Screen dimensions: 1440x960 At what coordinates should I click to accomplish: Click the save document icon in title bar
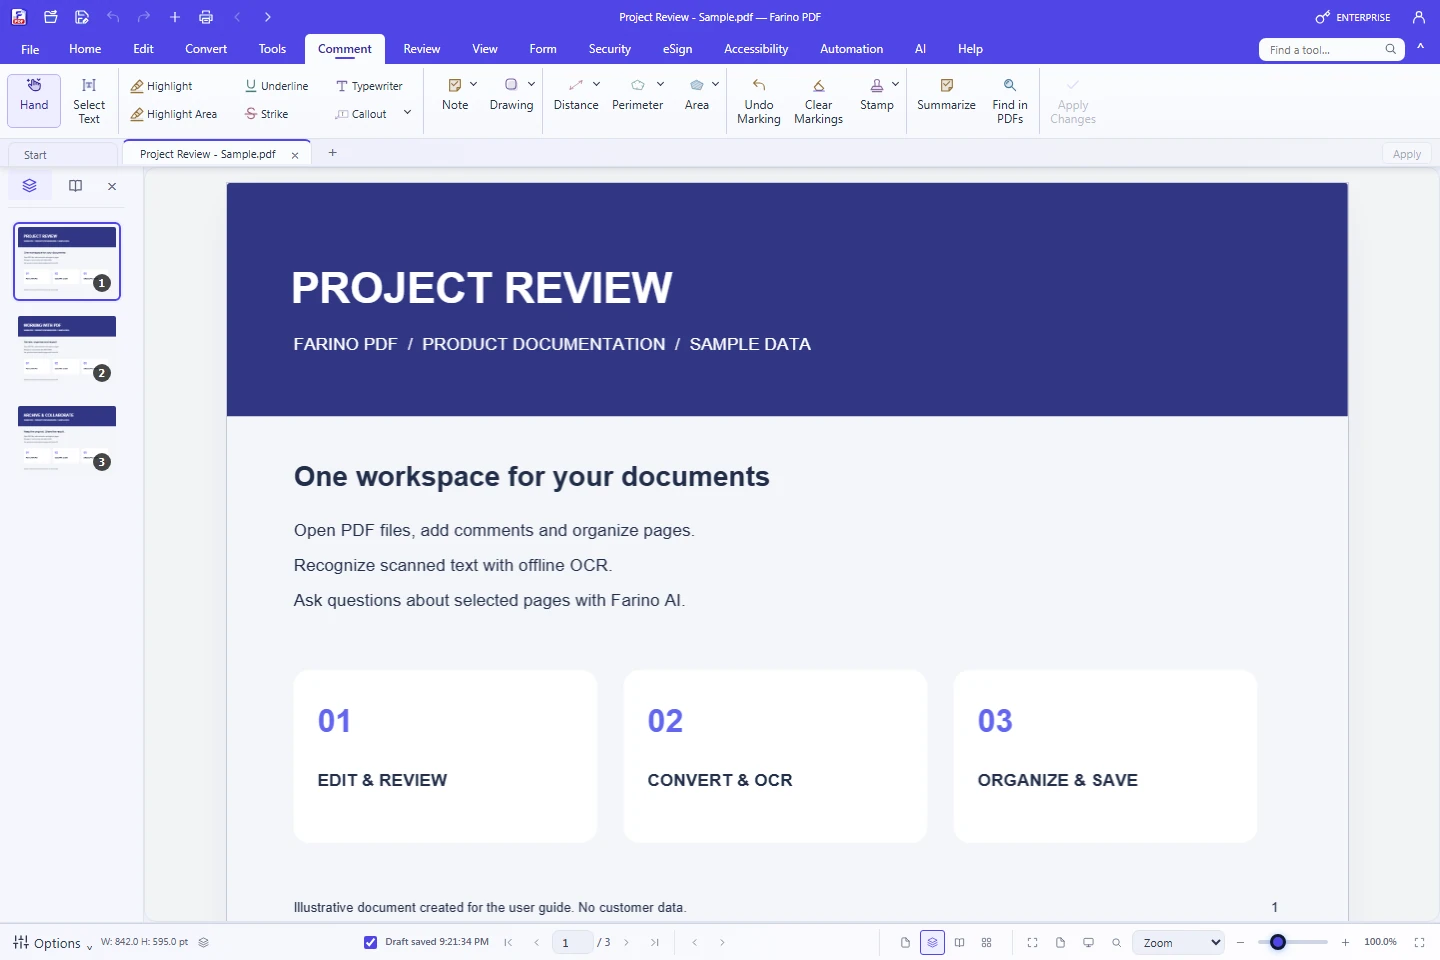(82, 17)
